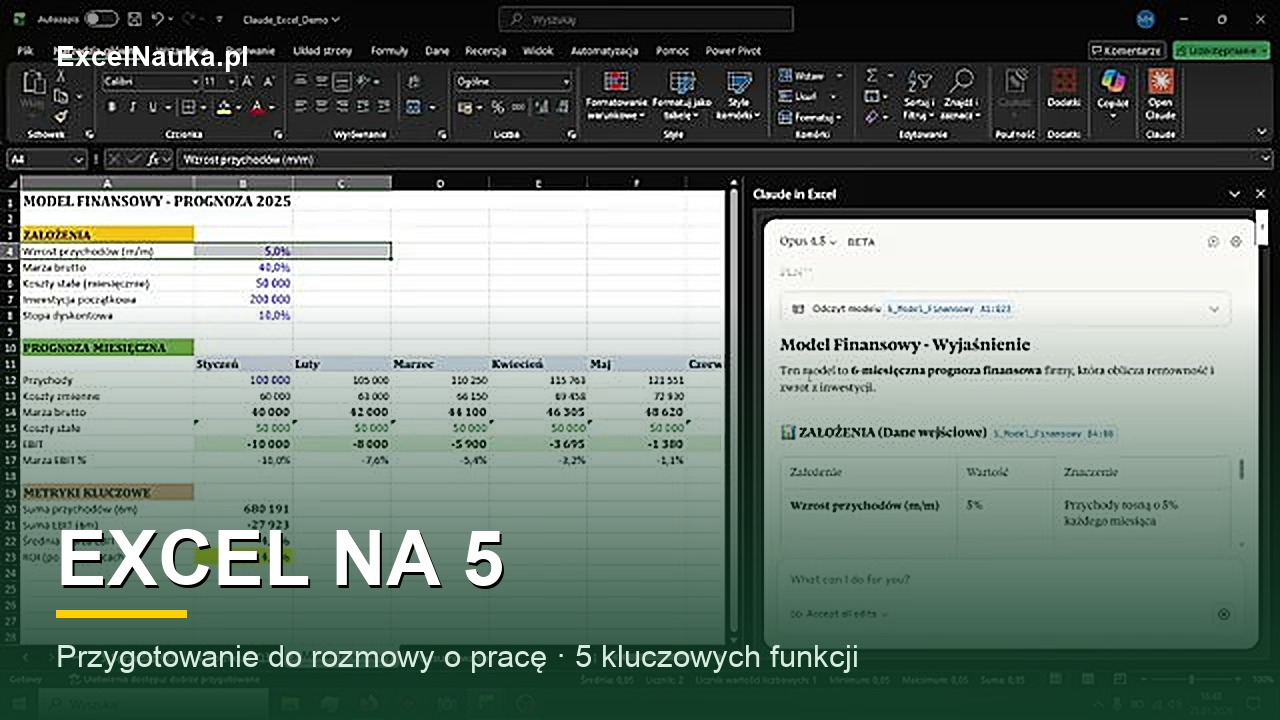Open Formatuj jako tabelę gallery
1280x720 pixels.
[682, 96]
